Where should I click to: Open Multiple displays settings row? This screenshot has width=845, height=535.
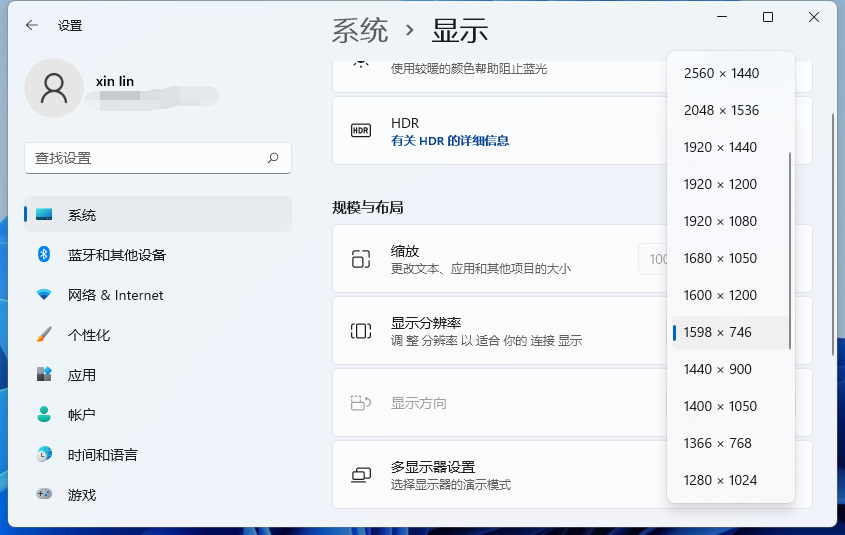coord(500,475)
